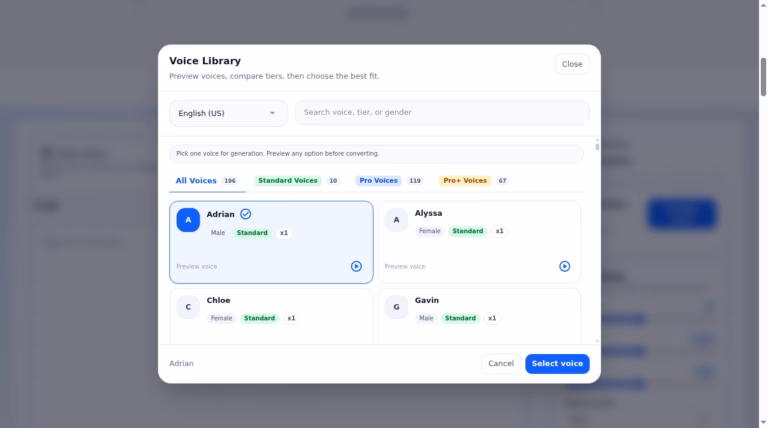Click the search voice input field
768x428 pixels.
(x=442, y=113)
